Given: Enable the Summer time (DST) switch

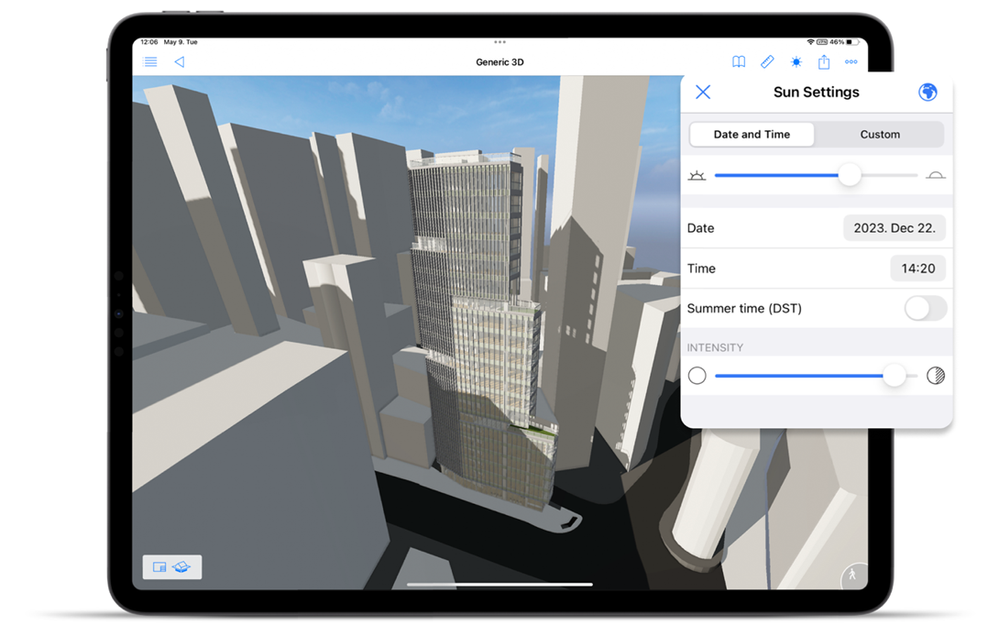Looking at the screenshot, I should click(924, 309).
